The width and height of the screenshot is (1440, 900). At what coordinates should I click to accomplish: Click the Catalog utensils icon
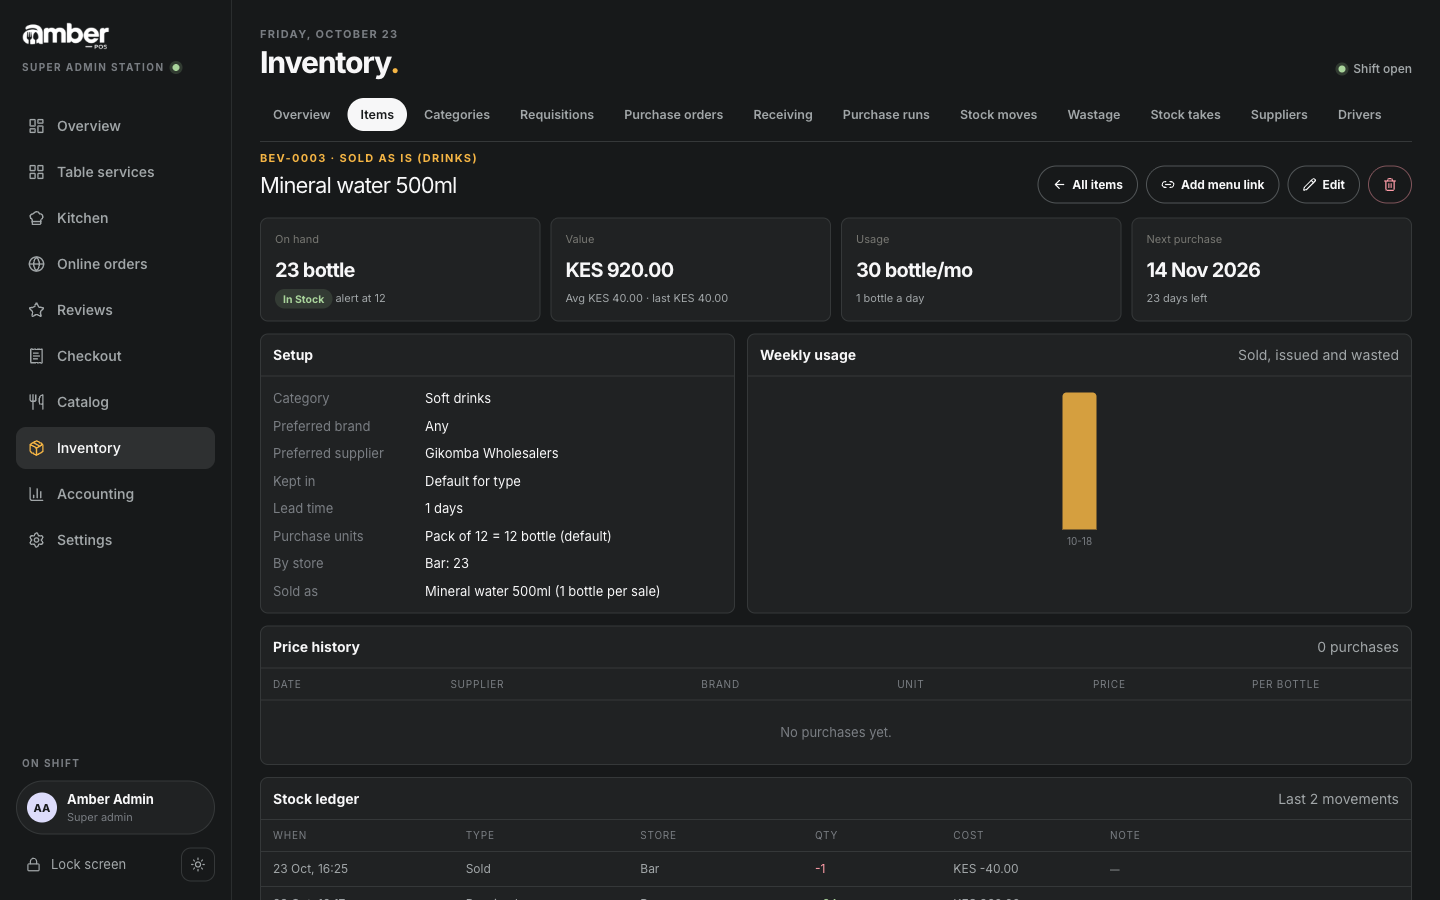click(x=36, y=402)
